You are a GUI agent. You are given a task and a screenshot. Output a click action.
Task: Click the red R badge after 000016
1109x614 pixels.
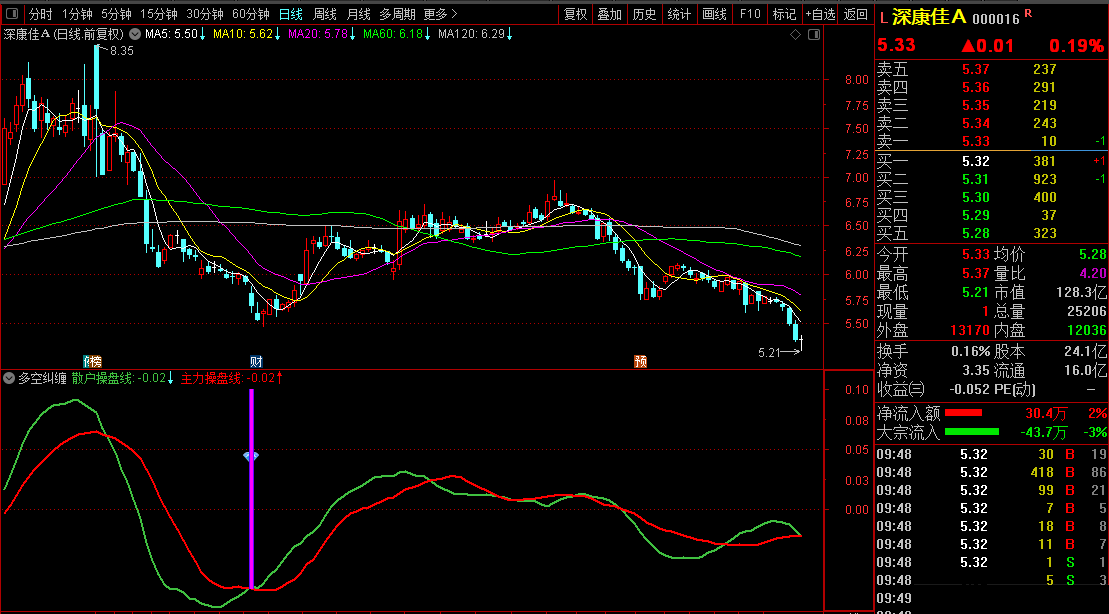click(x=1028, y=13)
